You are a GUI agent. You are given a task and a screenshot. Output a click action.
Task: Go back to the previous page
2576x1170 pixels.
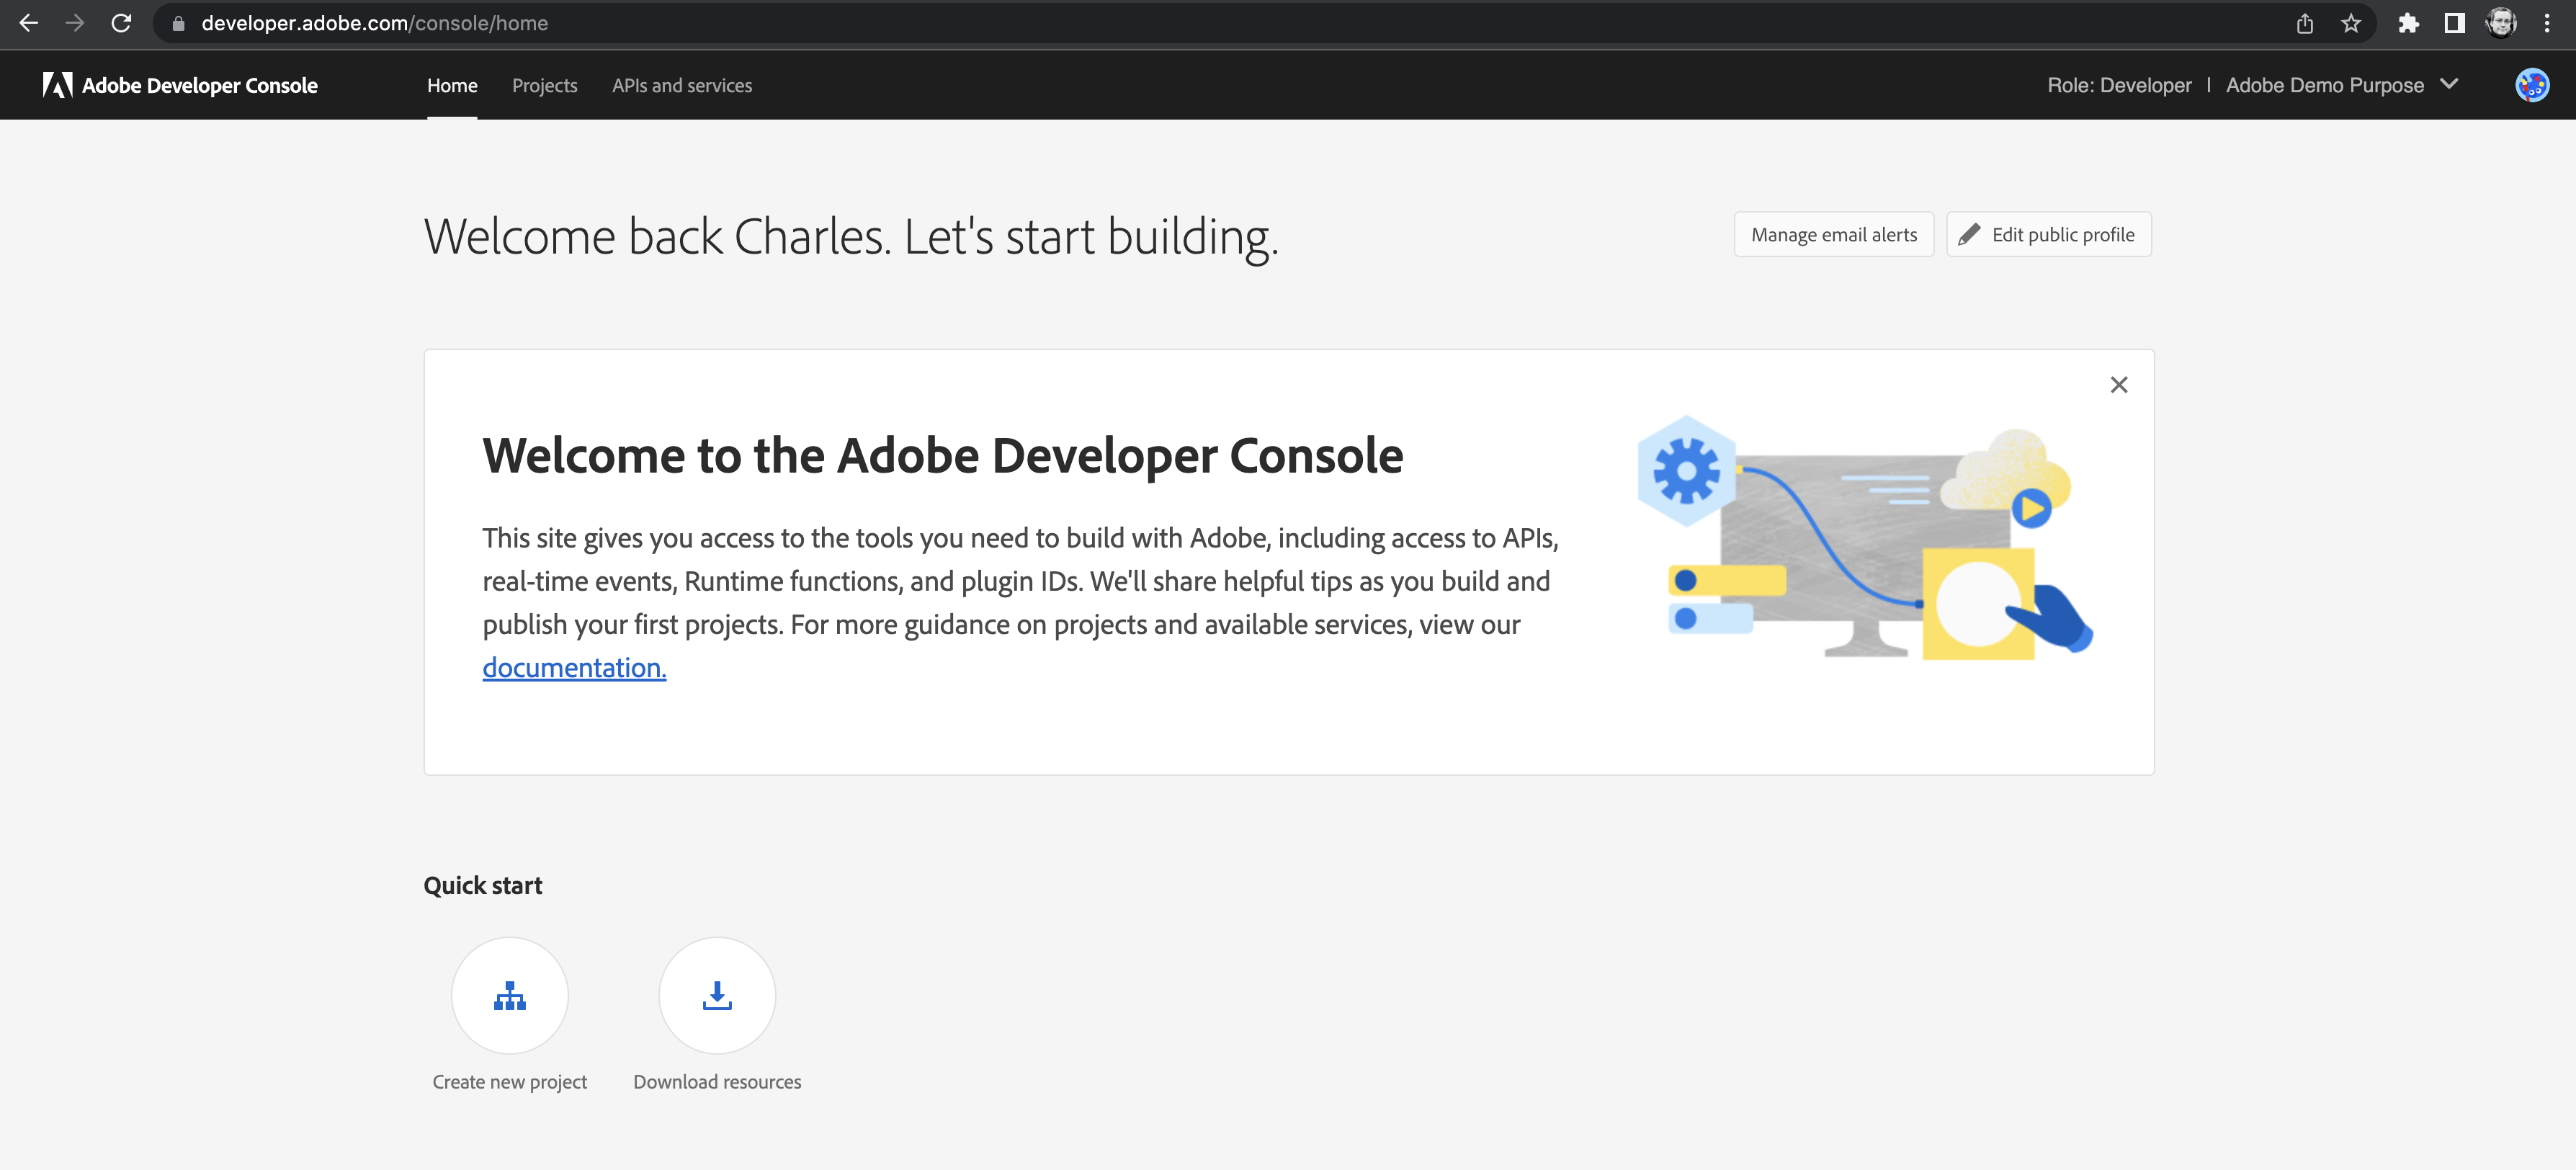[29, 23]
